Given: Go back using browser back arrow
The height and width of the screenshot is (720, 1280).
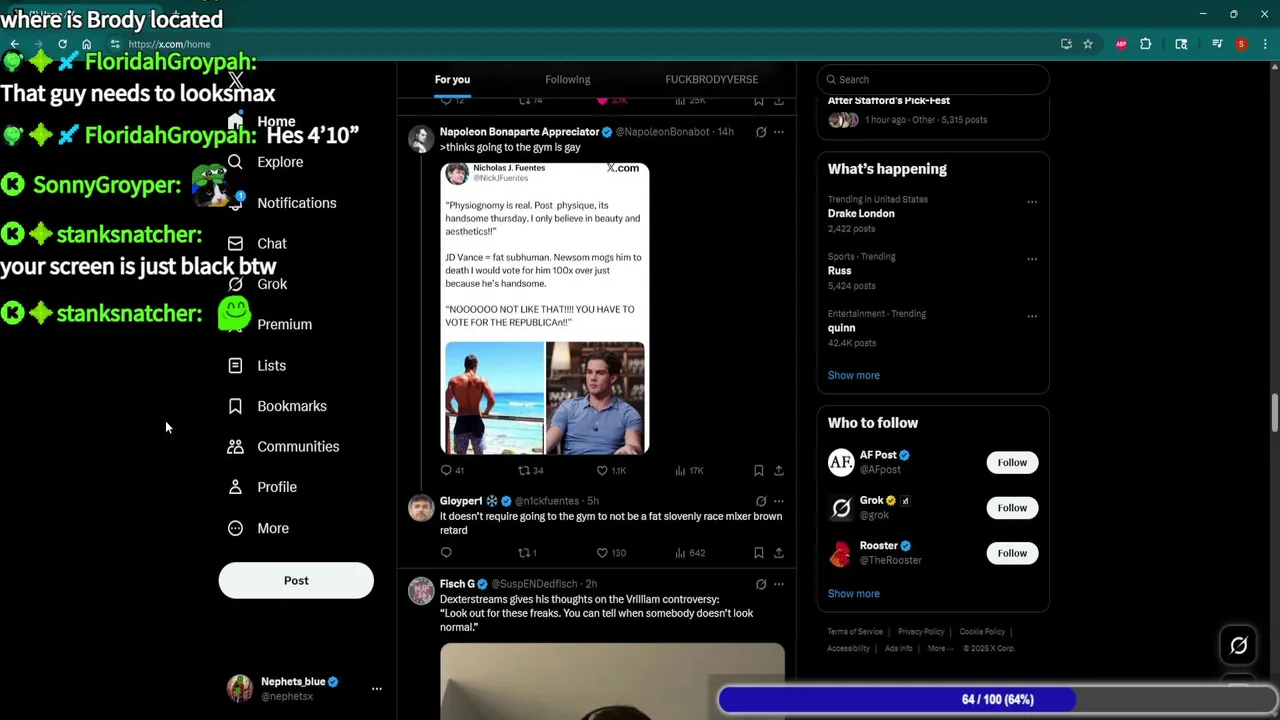Looking at the screenshot, I should click(x=14, y=44).
